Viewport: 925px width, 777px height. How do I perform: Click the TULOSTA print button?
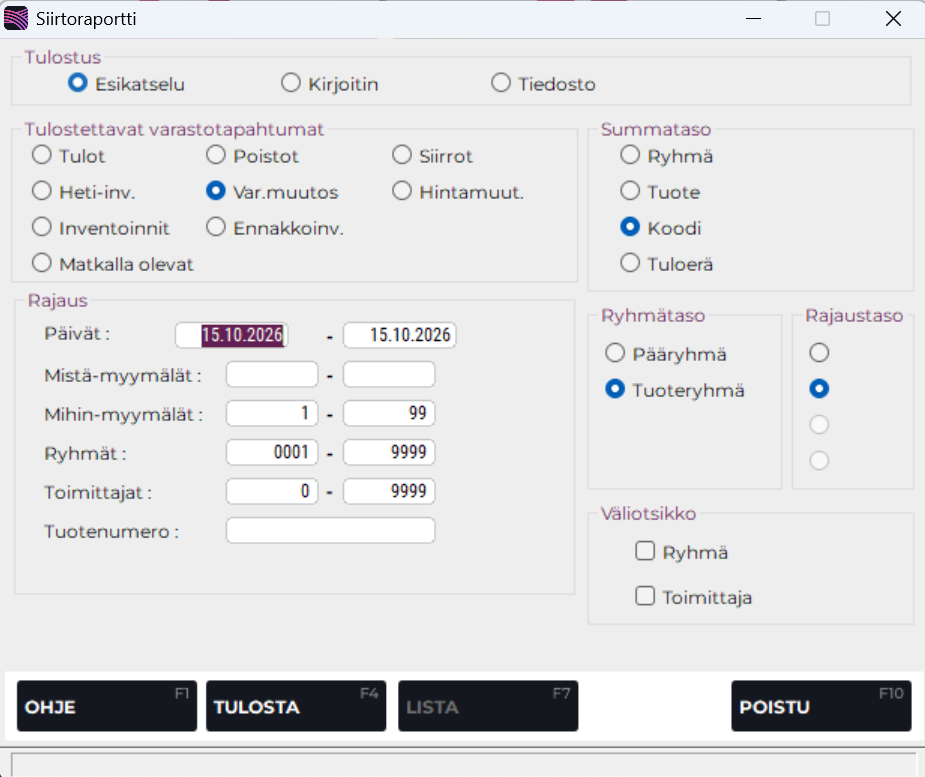pyautogui.click(x=296, y=706)
